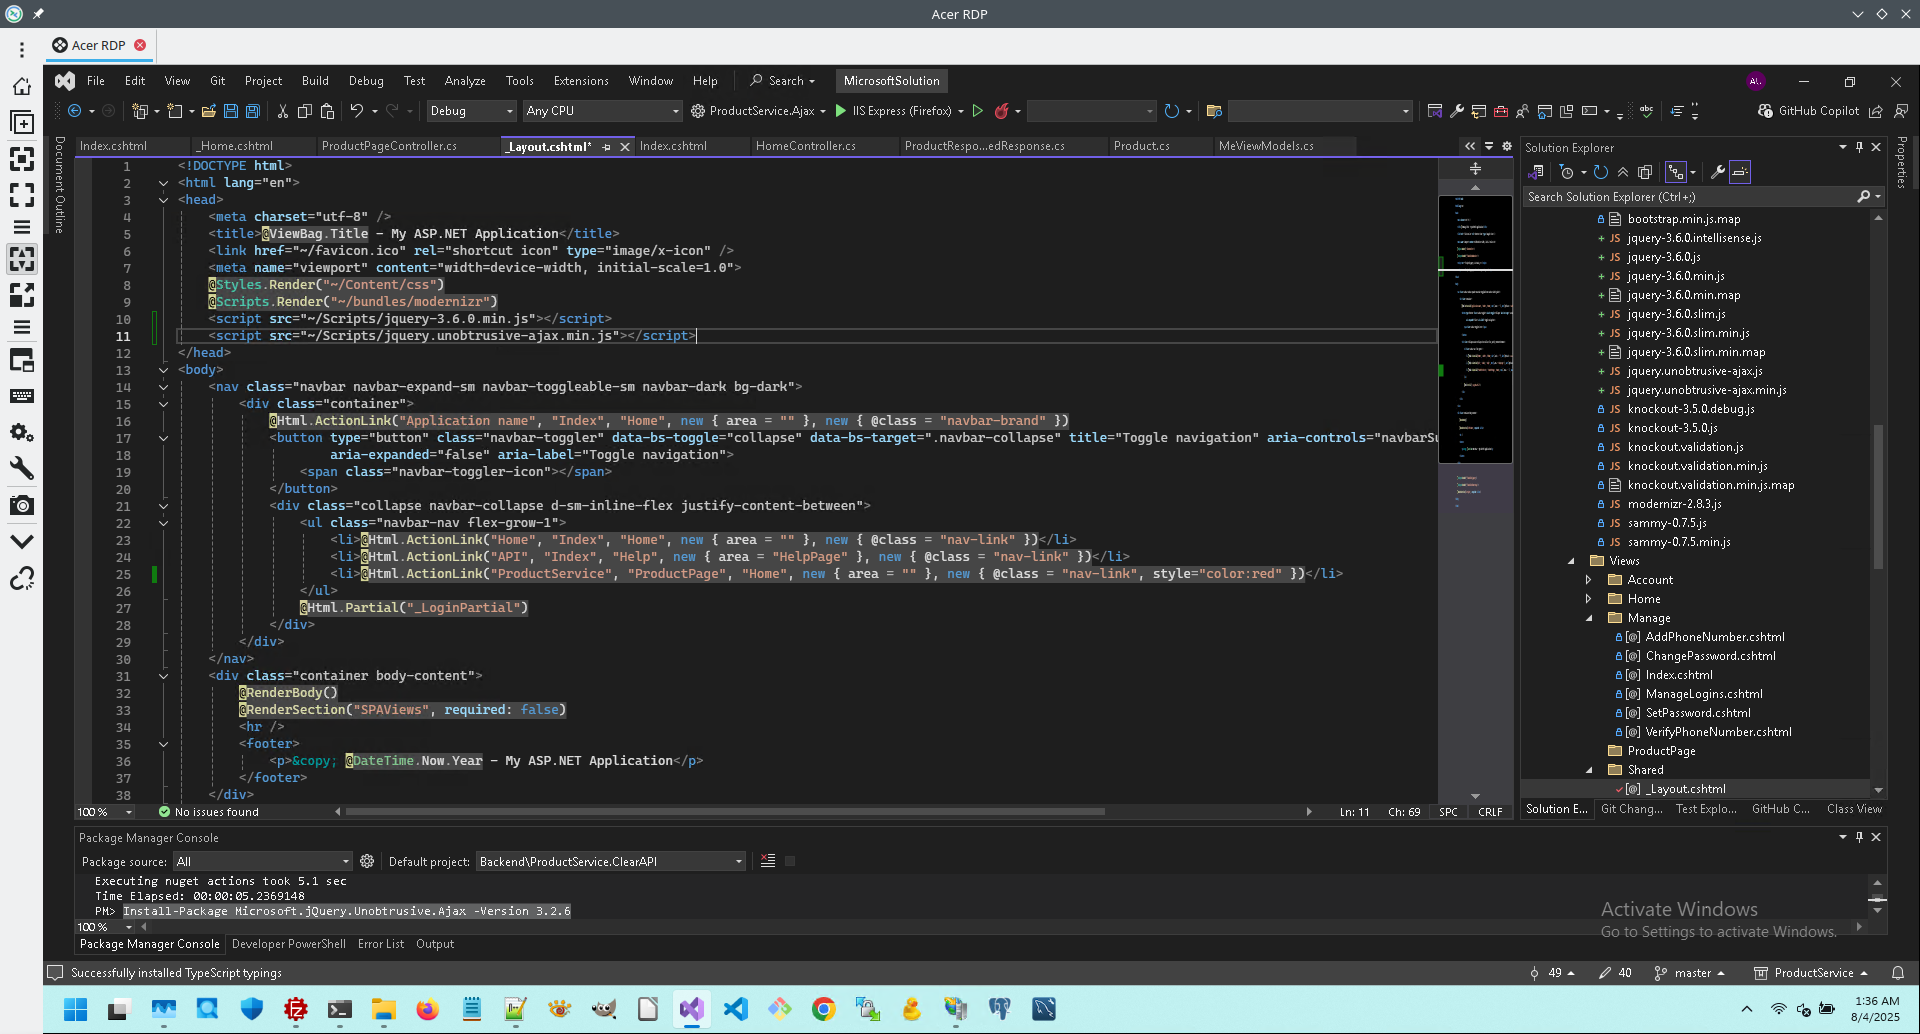The width and height of the screenshot is (1920, 1034).
Task: Close the _Layout.cshtml tab
Action: [625, 147]
